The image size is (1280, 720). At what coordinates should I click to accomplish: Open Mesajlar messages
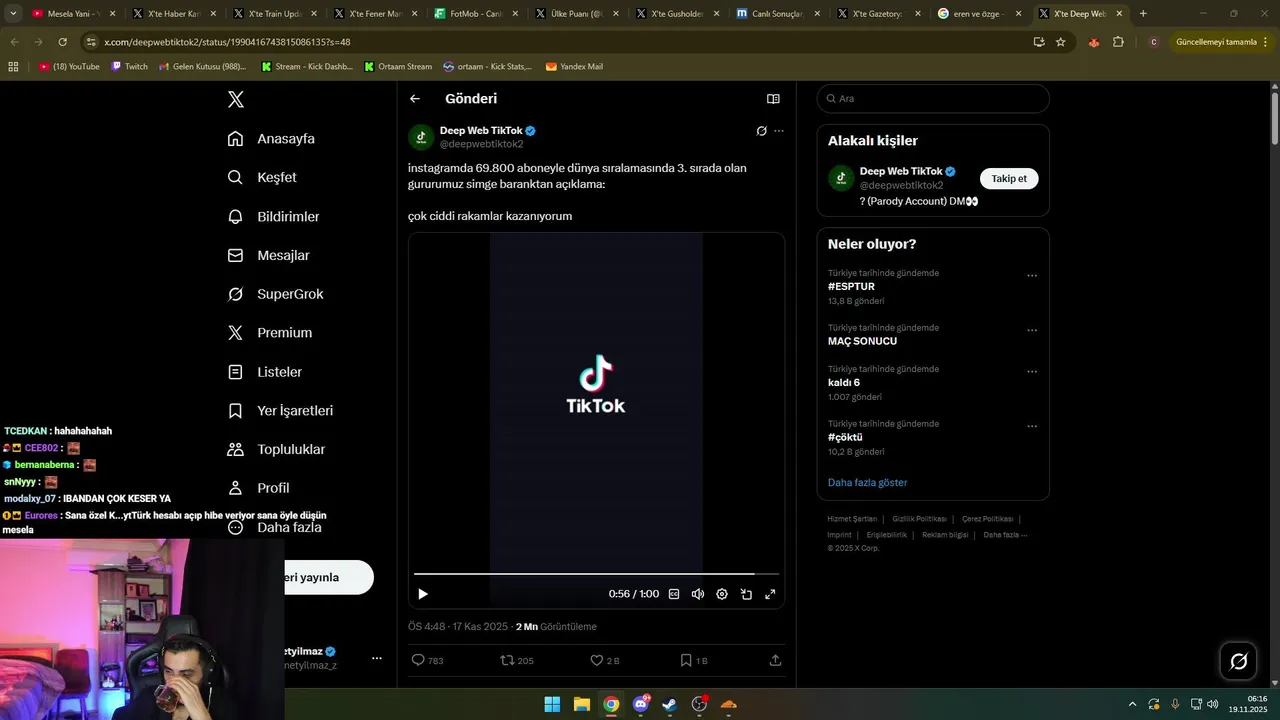[x=268, y=255]
